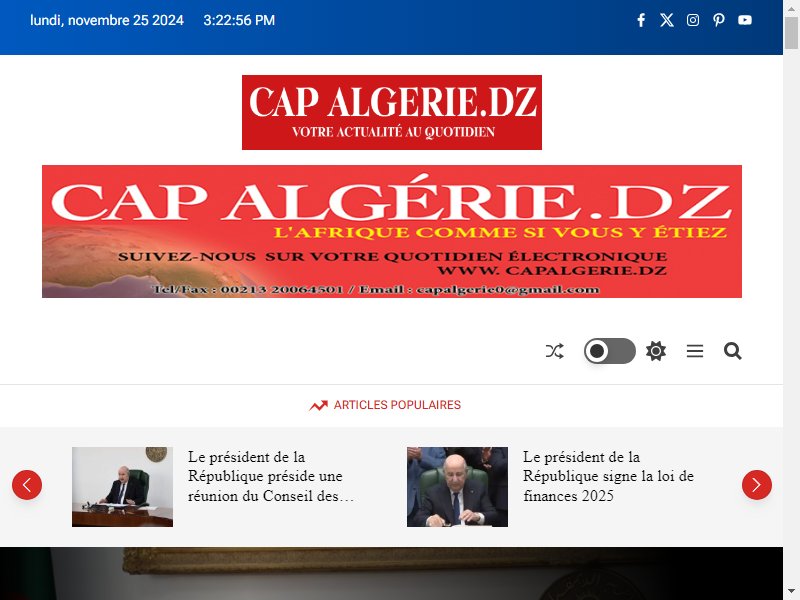Open article 'préside une réunion du Conseil'
800x600 pixels.
point(271,477)
